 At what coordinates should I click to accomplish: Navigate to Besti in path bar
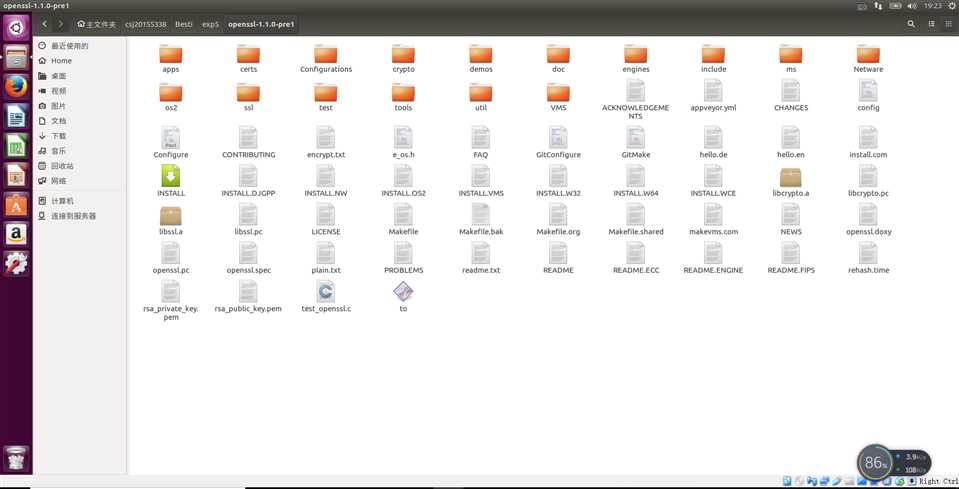tap(183, 24)
